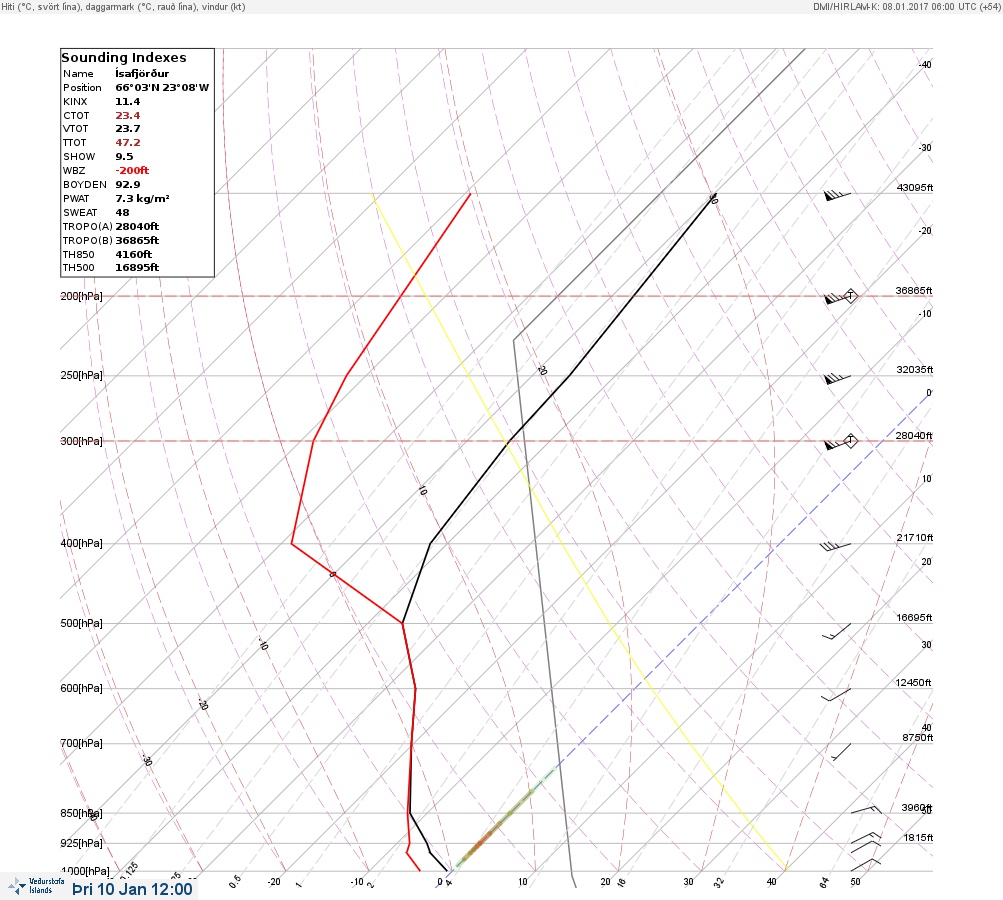Click the 21710ft altitude label
1003x900 pixels.
[915, 537]
